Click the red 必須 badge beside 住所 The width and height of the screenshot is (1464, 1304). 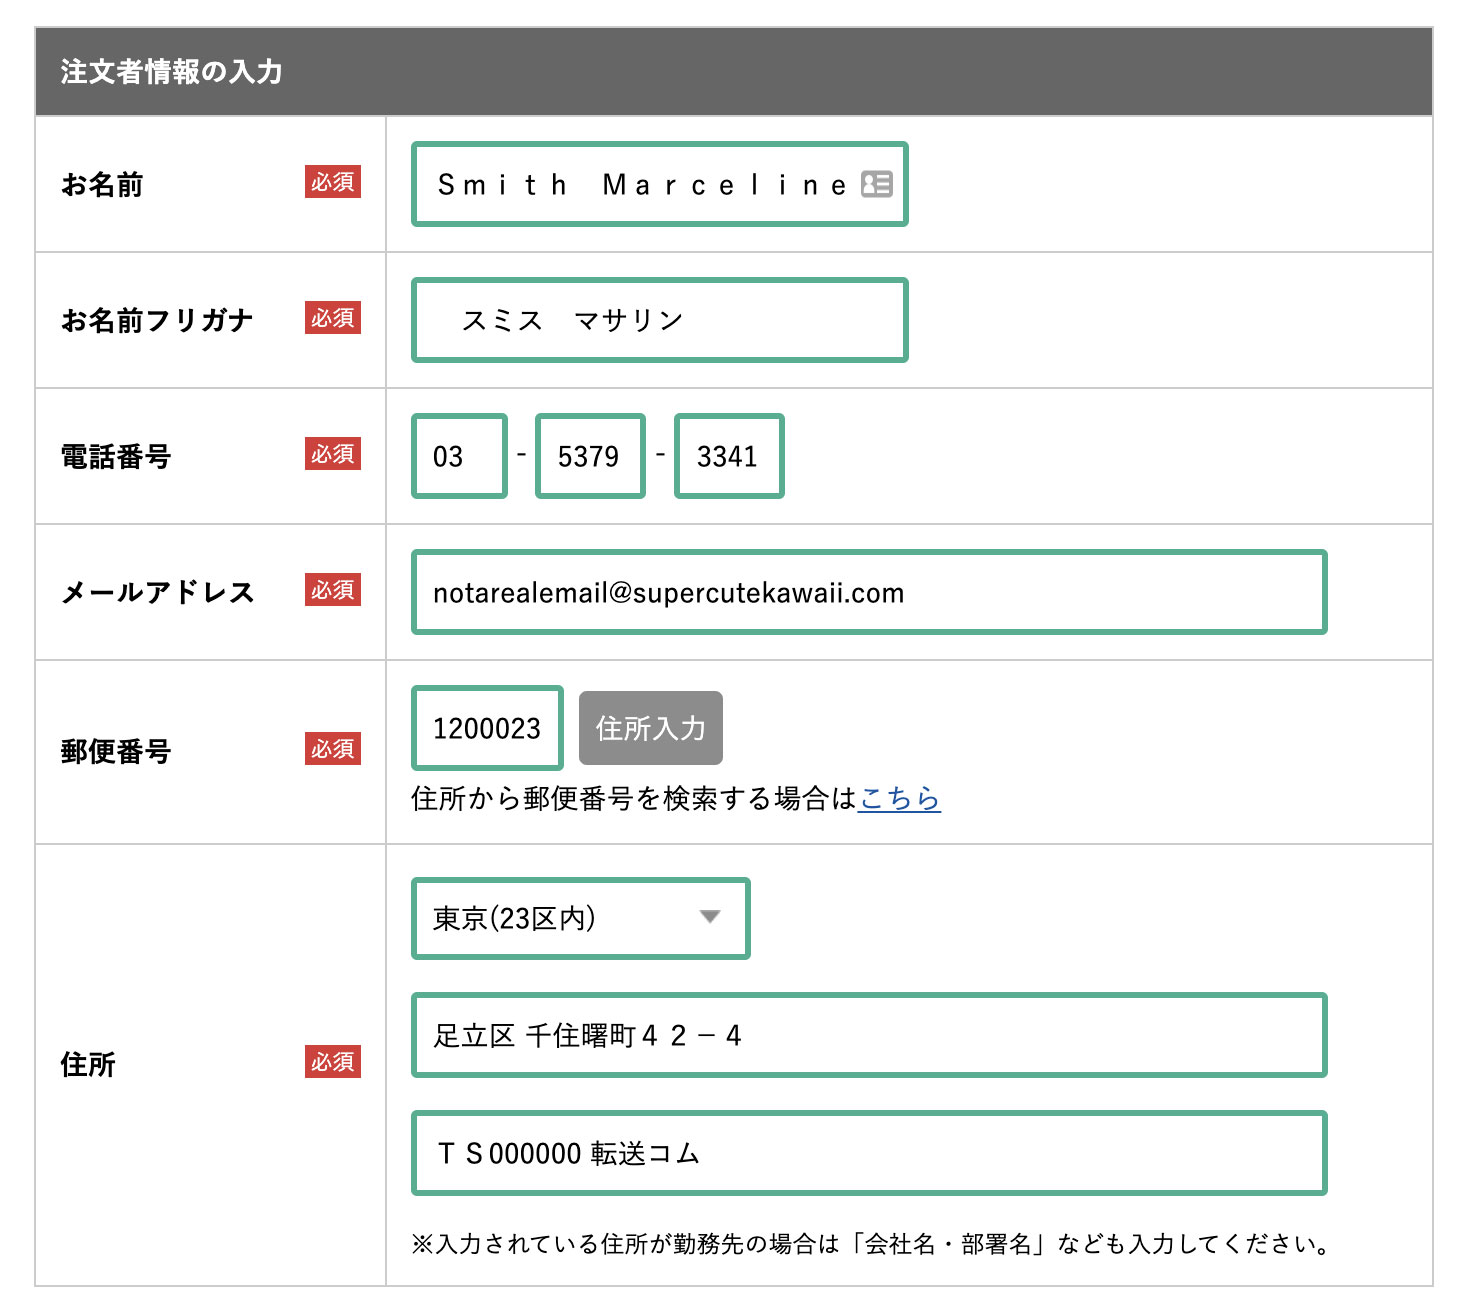click(332, 1062)
